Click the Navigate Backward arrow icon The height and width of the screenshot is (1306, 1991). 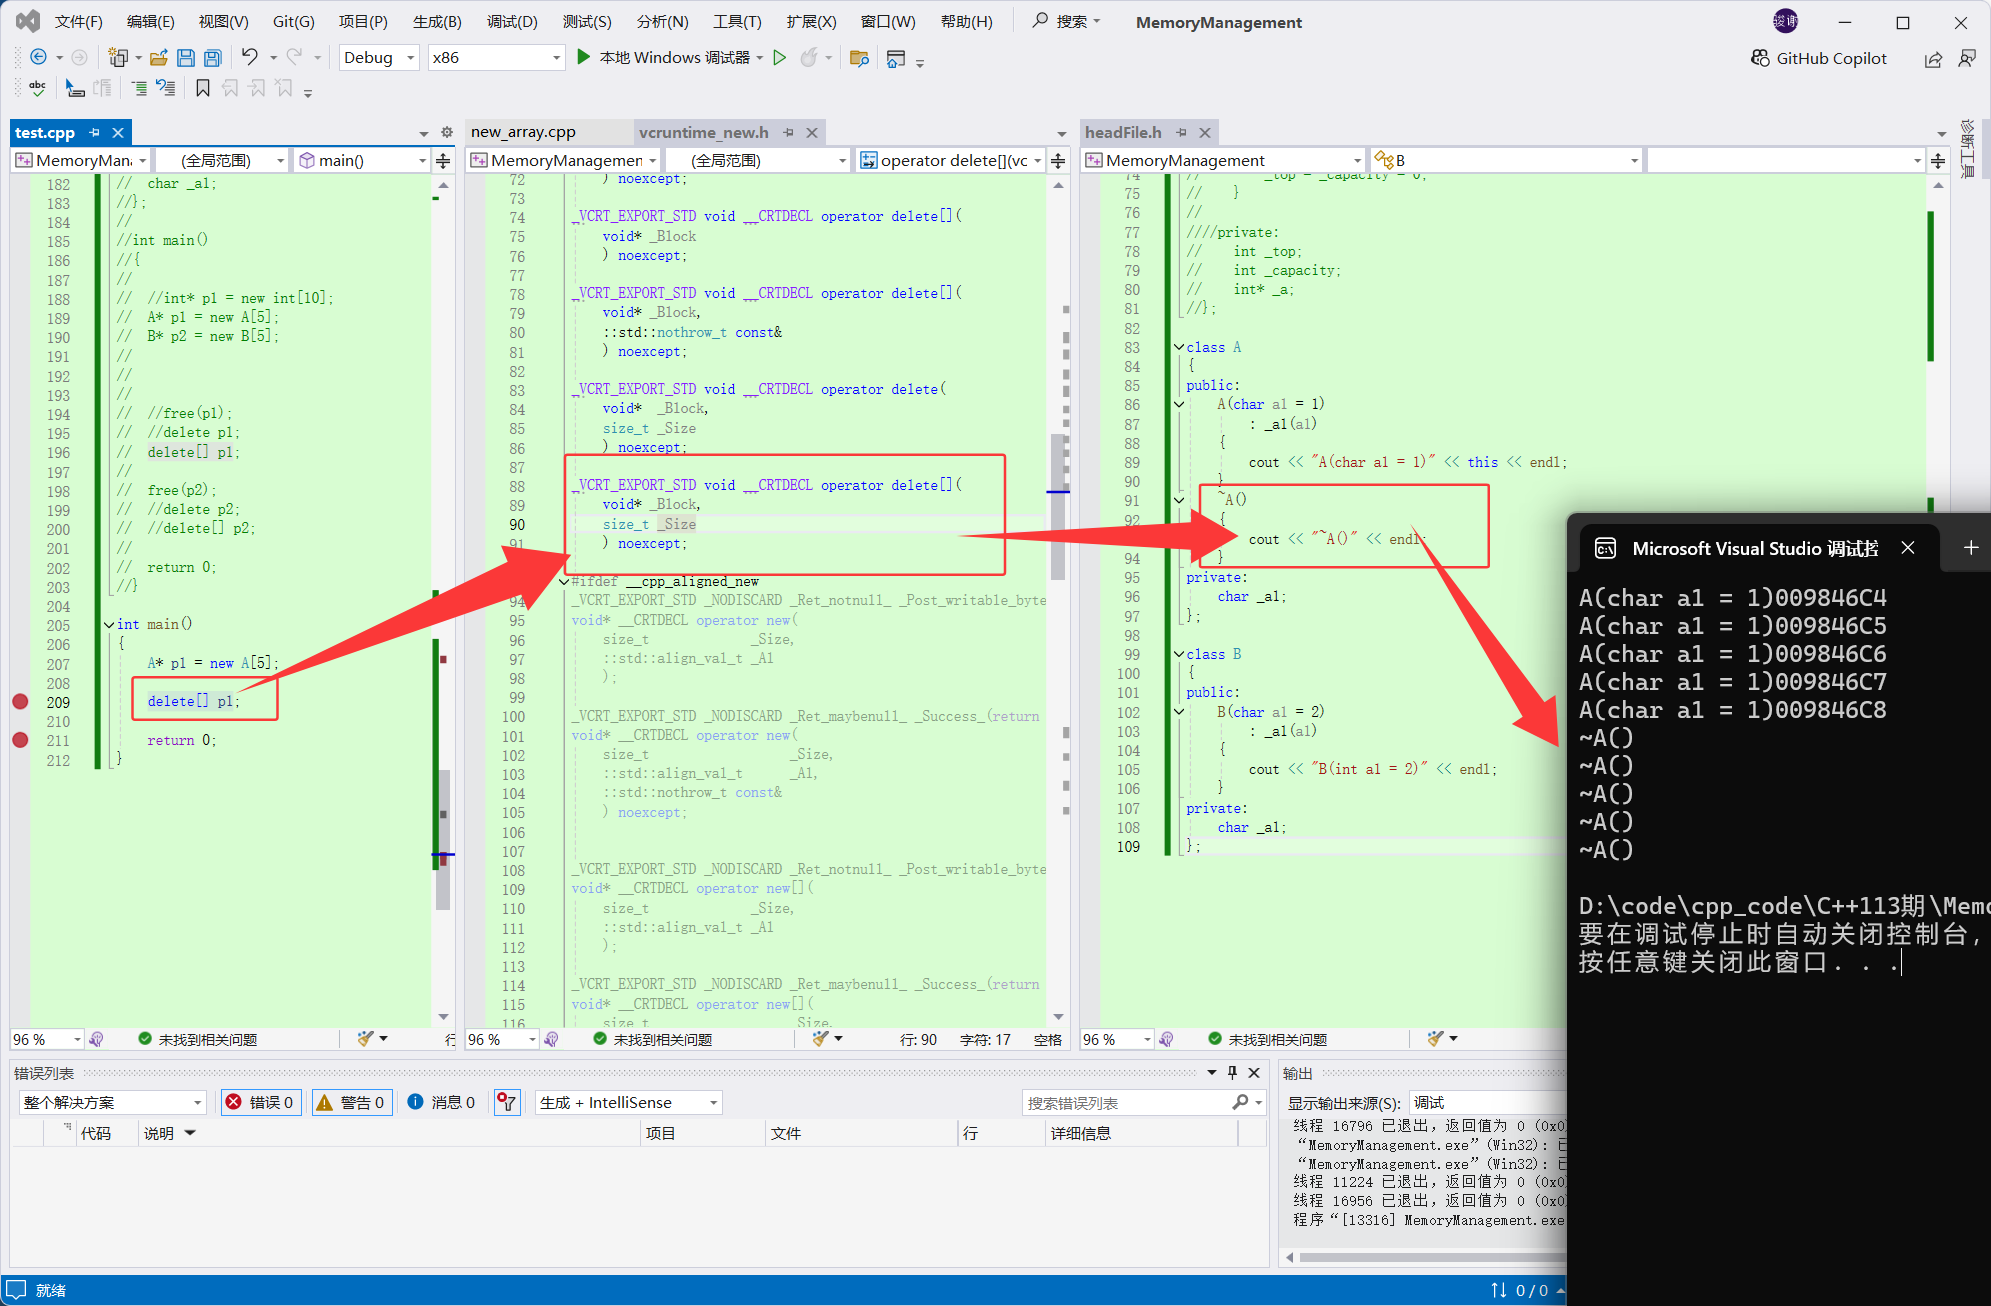tap(38, 58)
